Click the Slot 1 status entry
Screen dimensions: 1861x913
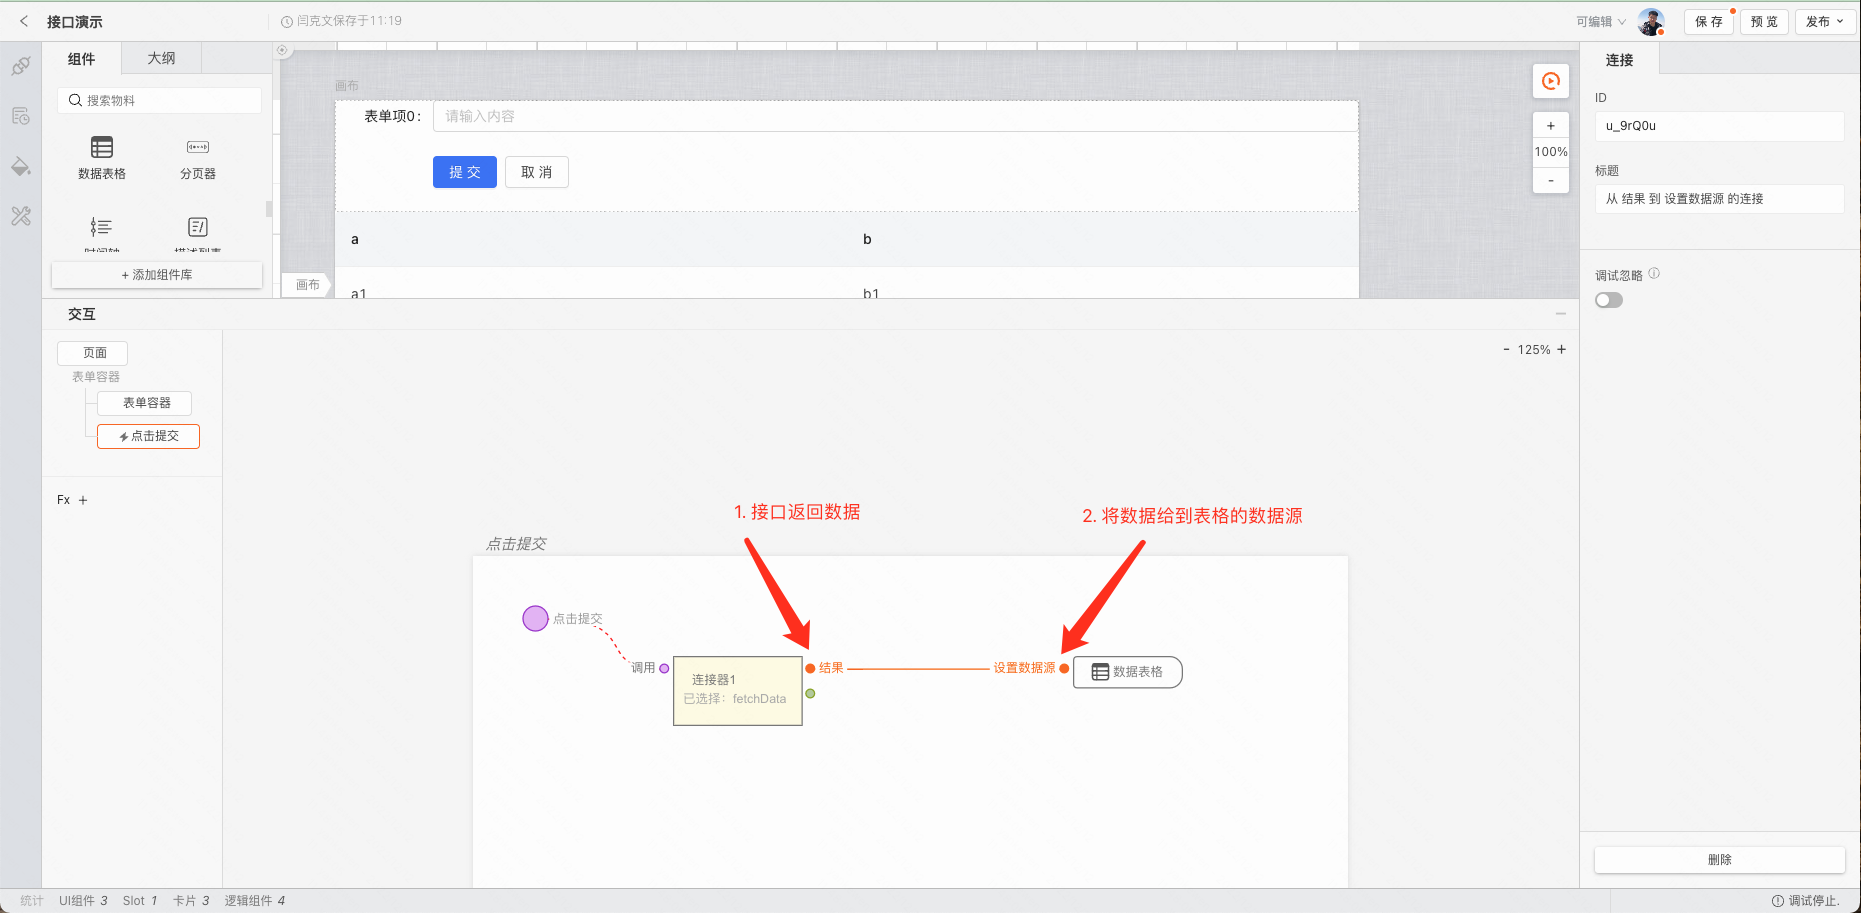tap(140, 901)
